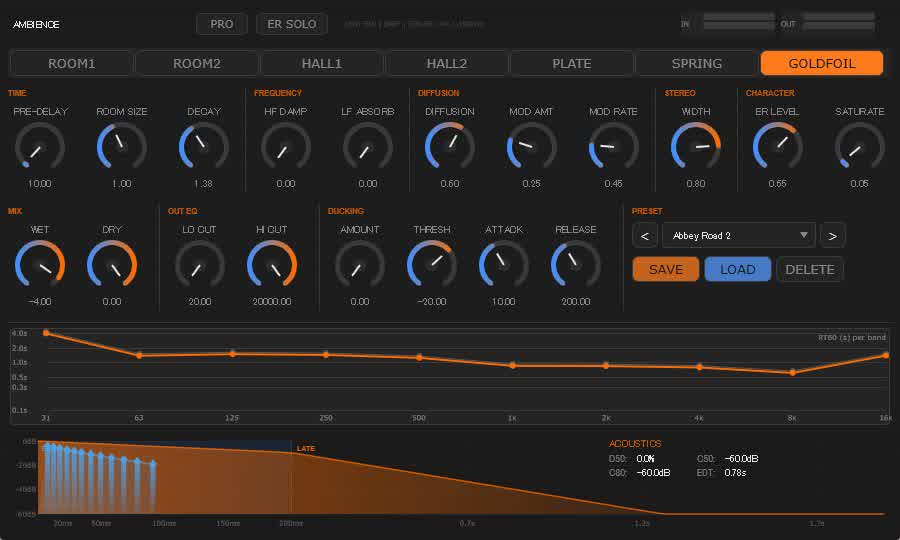Viewport: 900px width, 540px height.
Task: Click the ROOM SIZE knob
Action: (122, 146)
